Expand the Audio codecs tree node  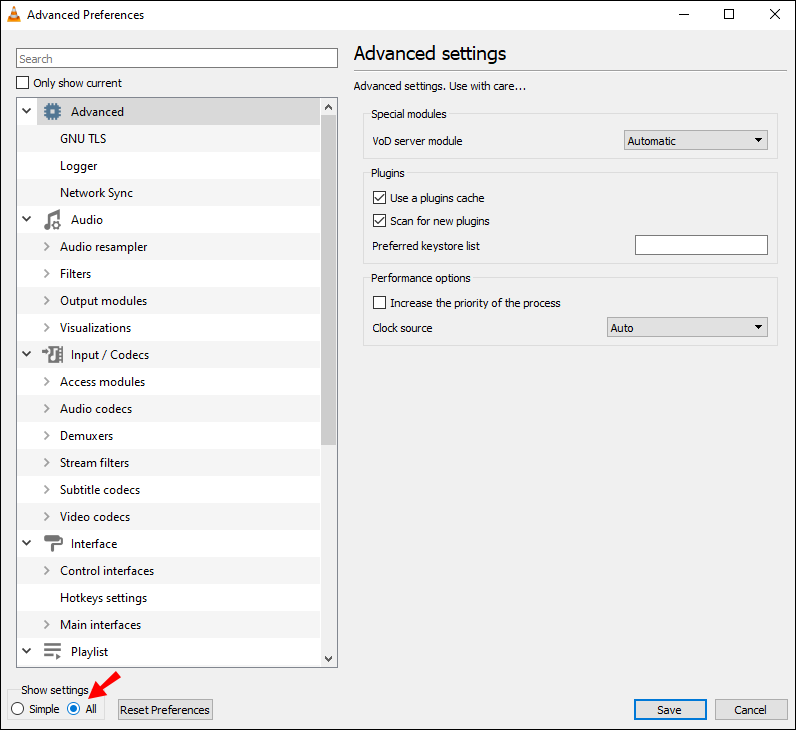(x=47, y=409)
